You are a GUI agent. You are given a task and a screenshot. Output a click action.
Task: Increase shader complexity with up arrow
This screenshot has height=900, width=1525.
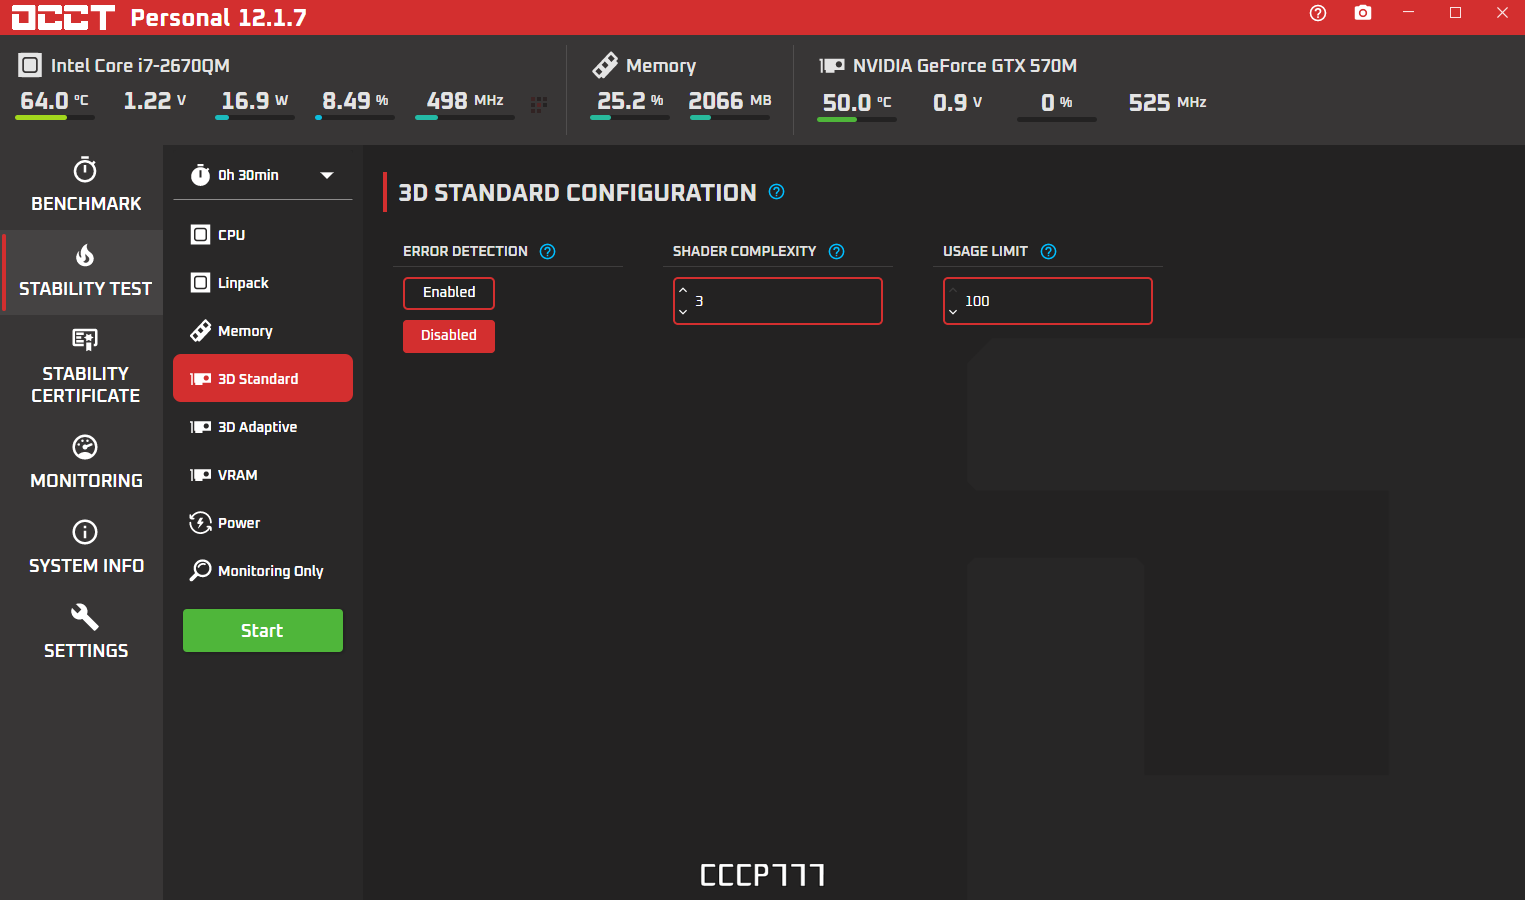pyautogui.click(x=683, y=290)
